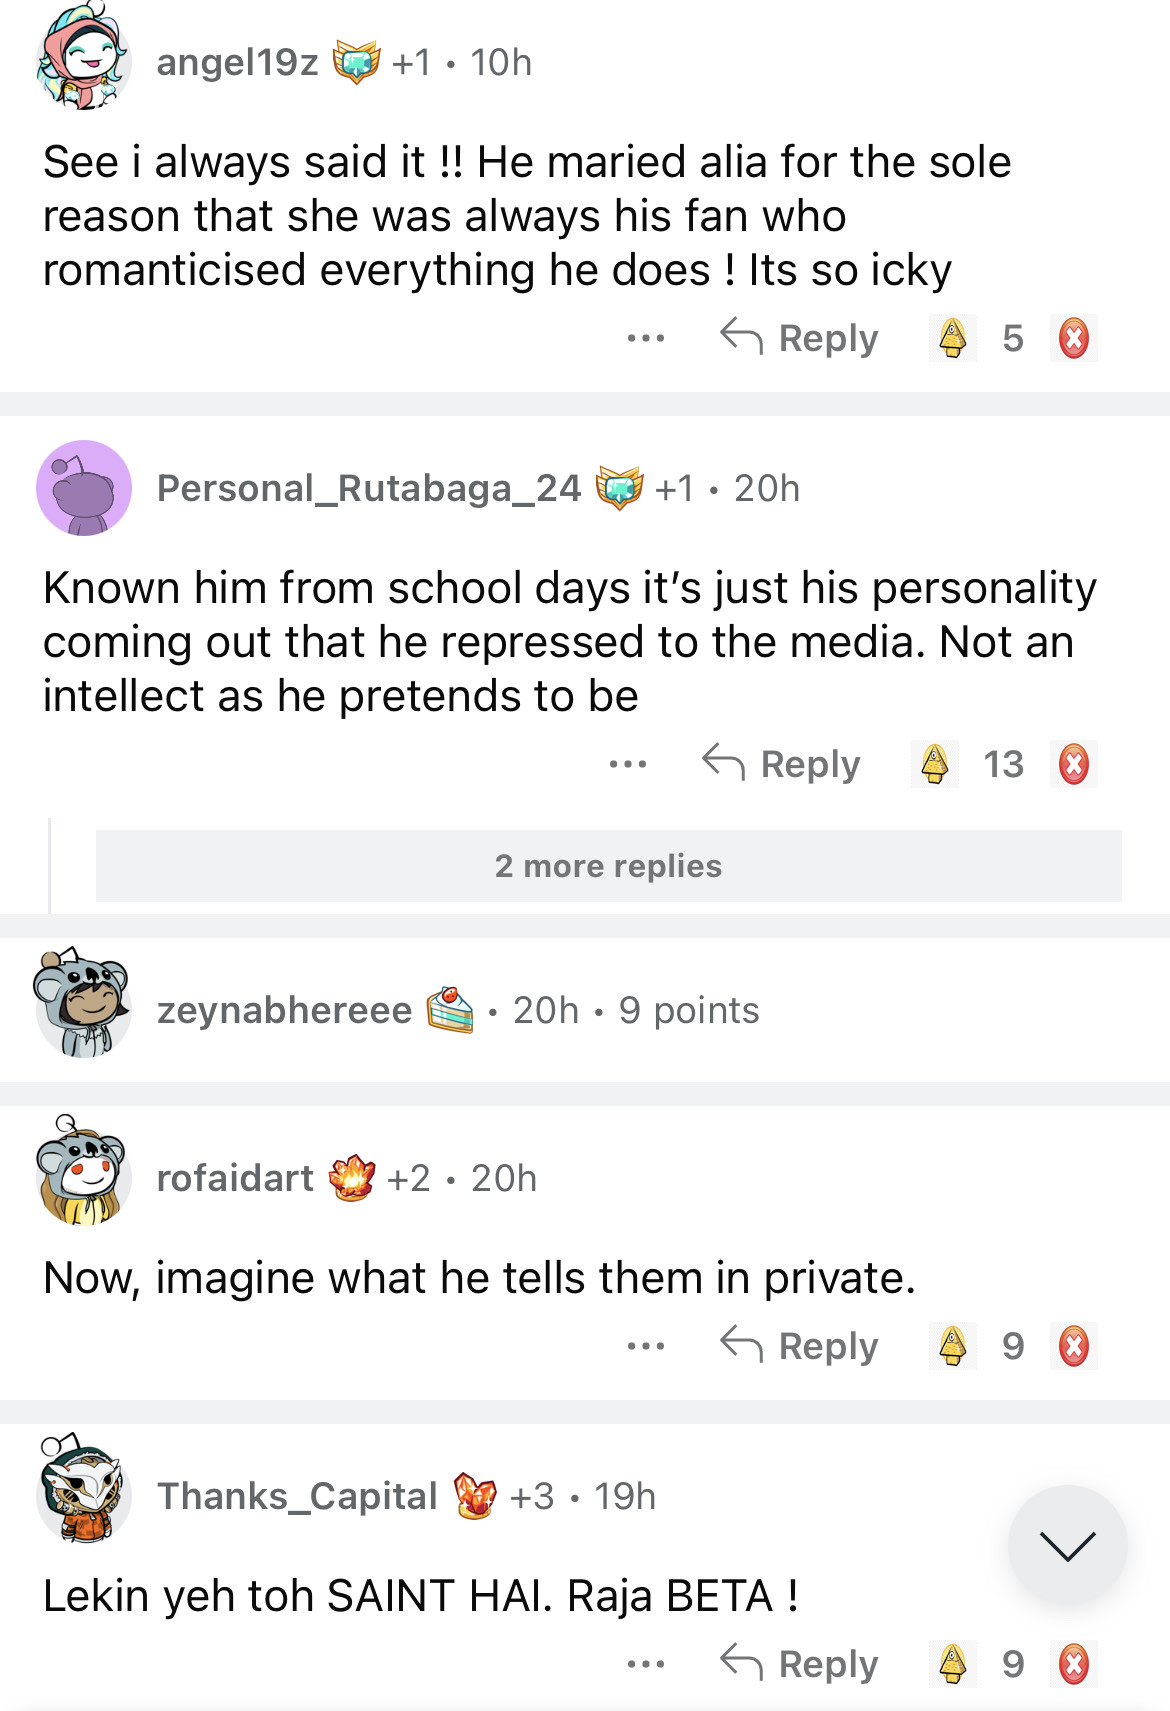Image resolution: width=1170 pixels, height=1711 pixels.
Task: Open angel19z's profile avatar
Action: (84, 62)
